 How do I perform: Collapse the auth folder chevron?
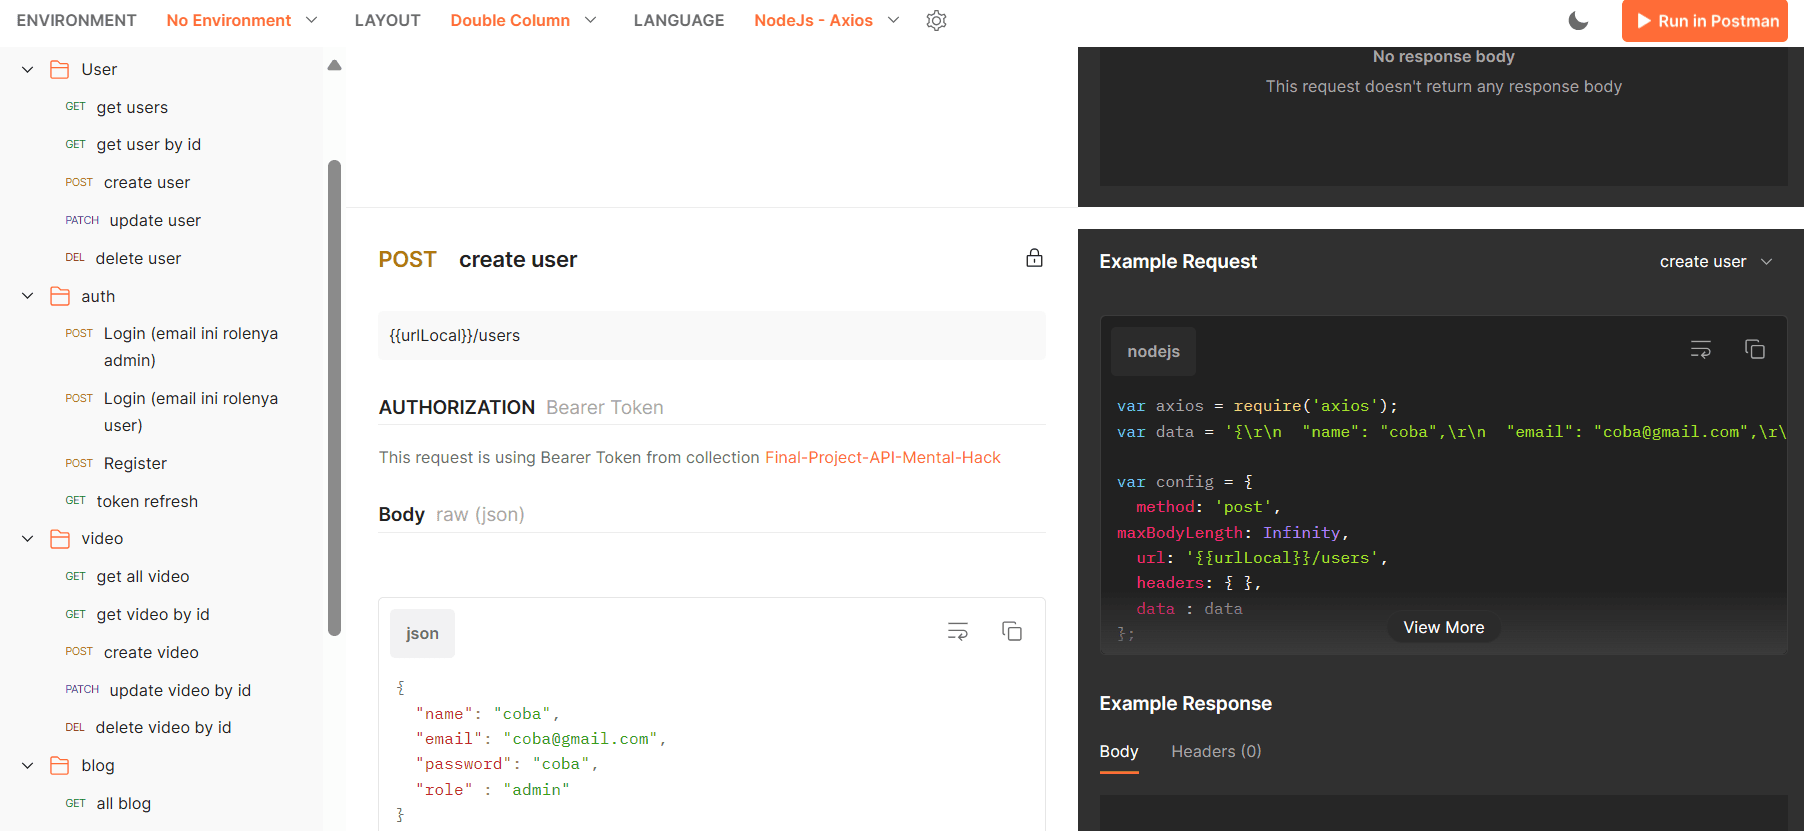pos(28,296)
